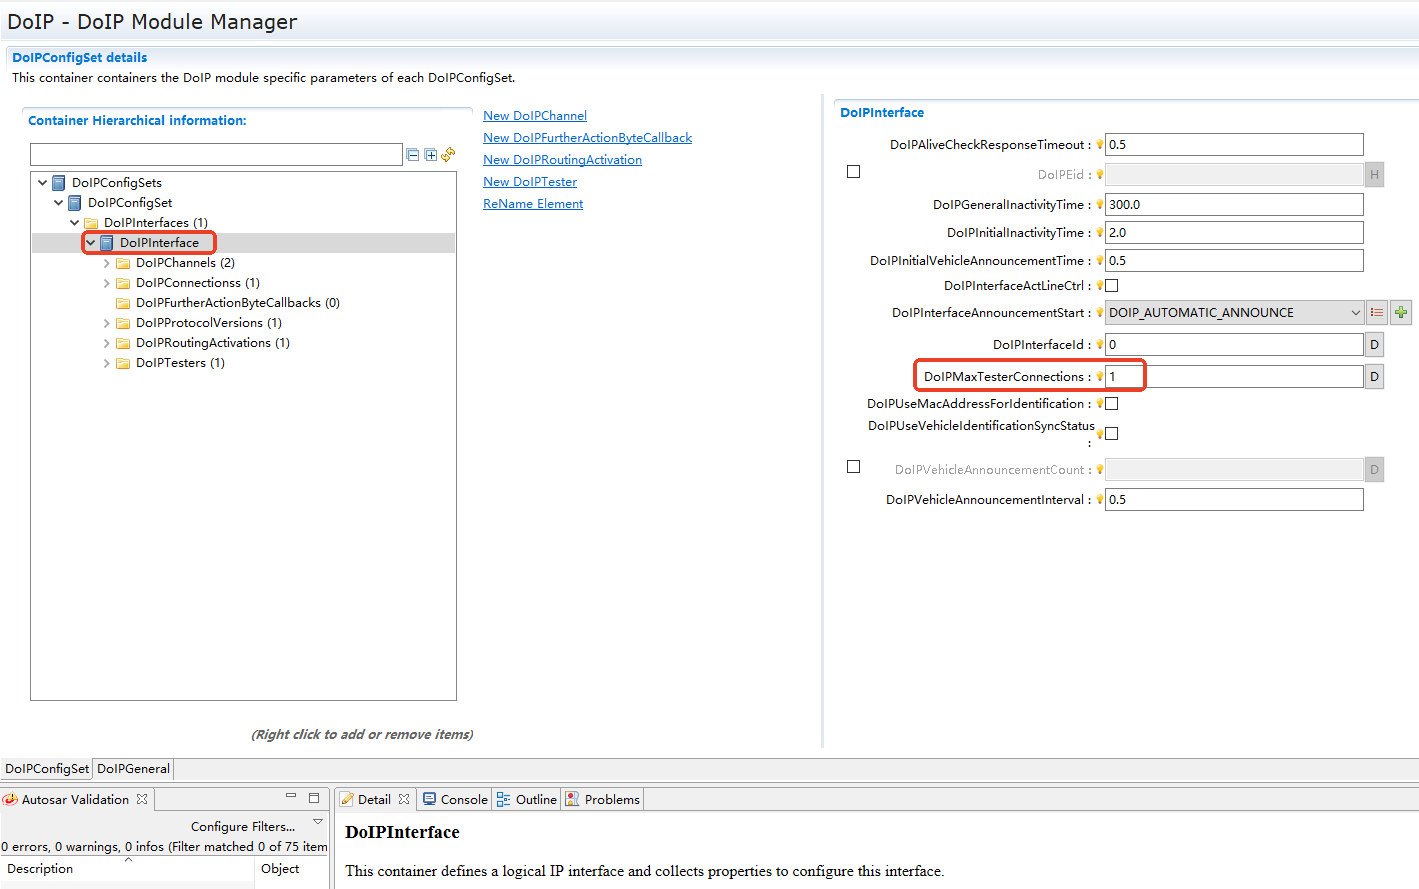Image resolution: width=1419 pixels, height=889 pixels.
Task: Toggle the DoIPInterfaceActLineCtrl checkbox
Action: coord(1111,286)
